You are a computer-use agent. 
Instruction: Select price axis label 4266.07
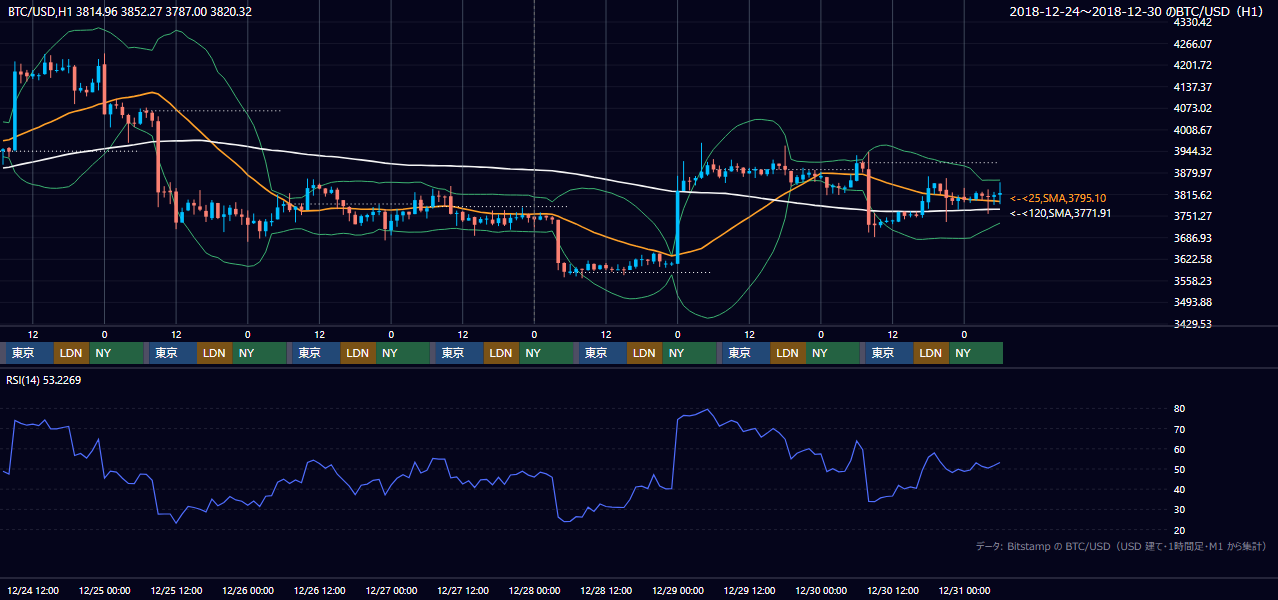click(x=1192, y=44)
